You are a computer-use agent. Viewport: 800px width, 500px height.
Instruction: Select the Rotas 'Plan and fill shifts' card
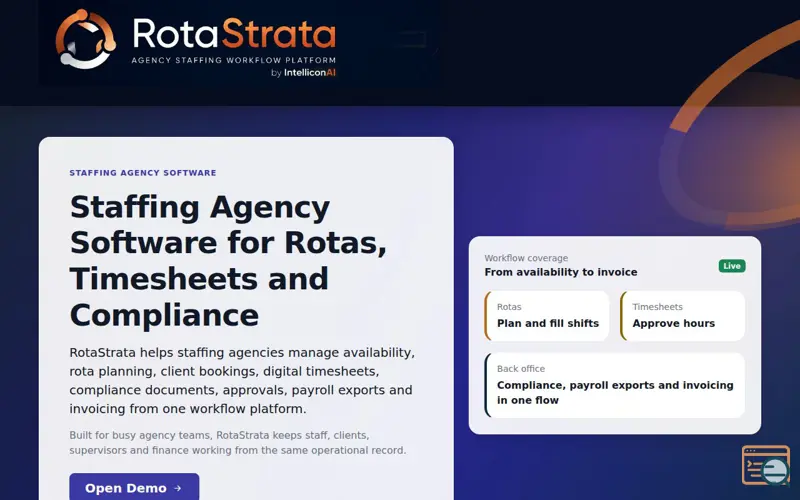(x=546, y=316)
